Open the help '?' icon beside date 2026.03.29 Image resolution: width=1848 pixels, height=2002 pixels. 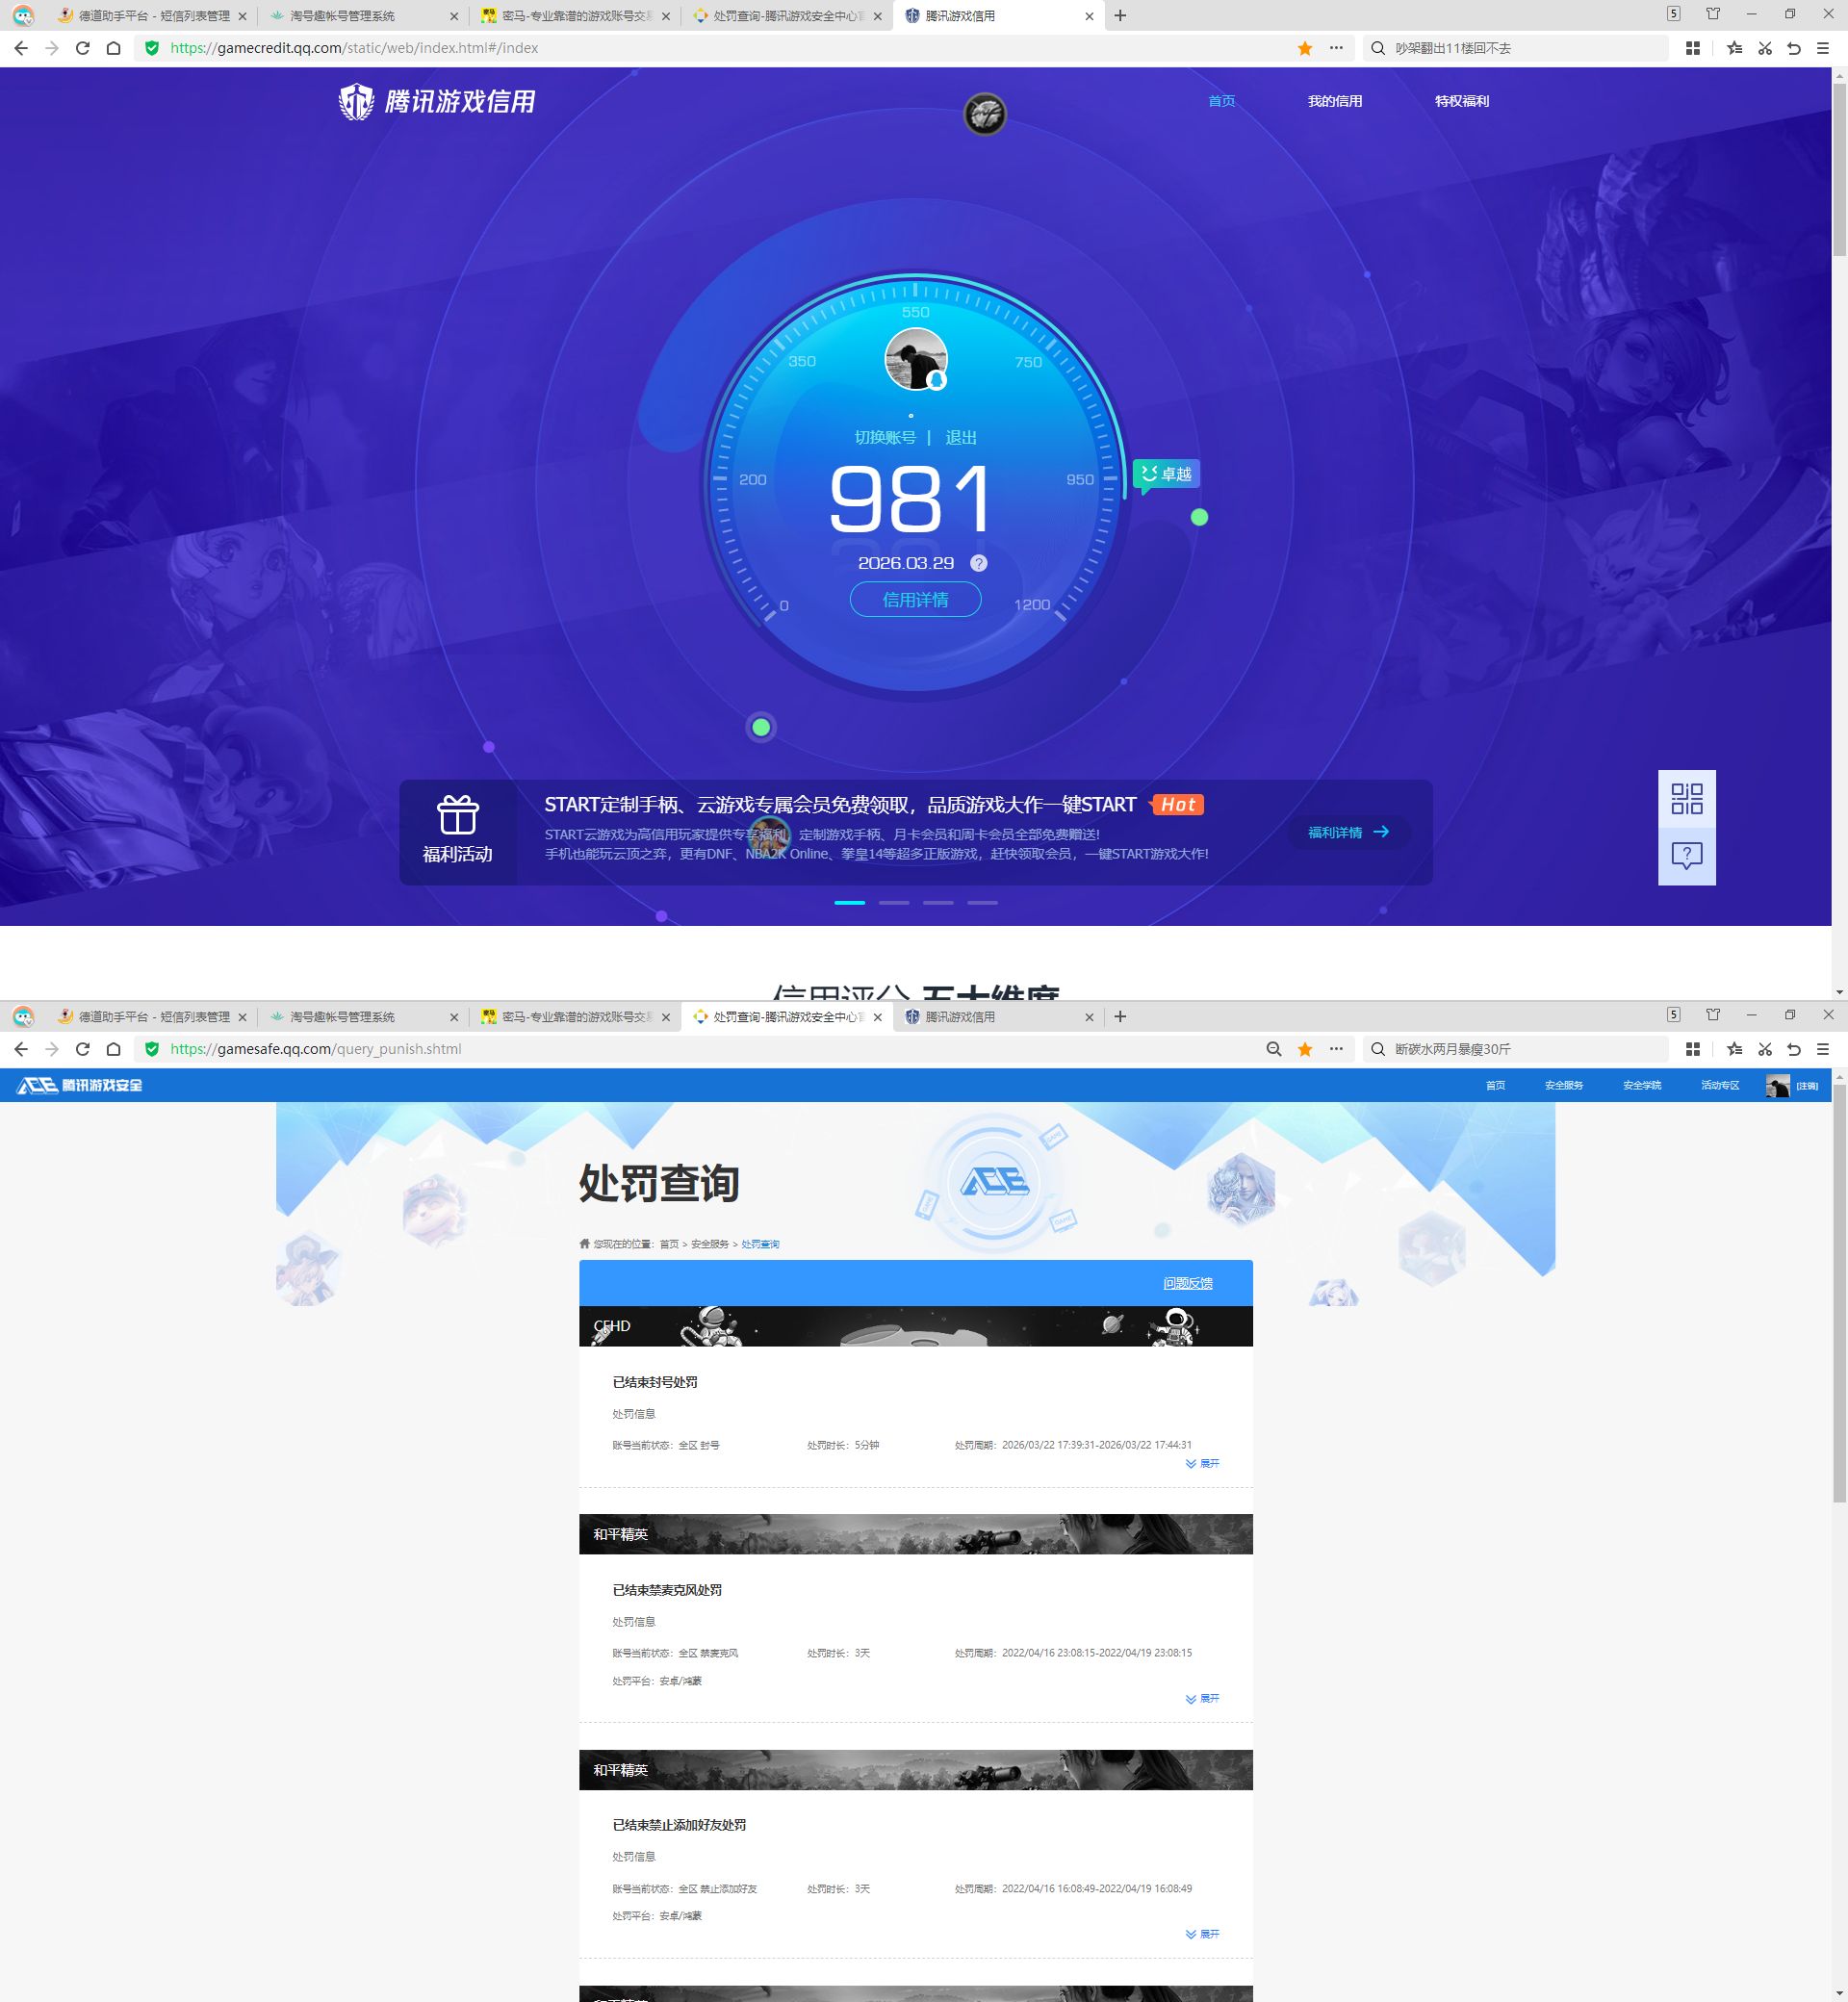978,564
